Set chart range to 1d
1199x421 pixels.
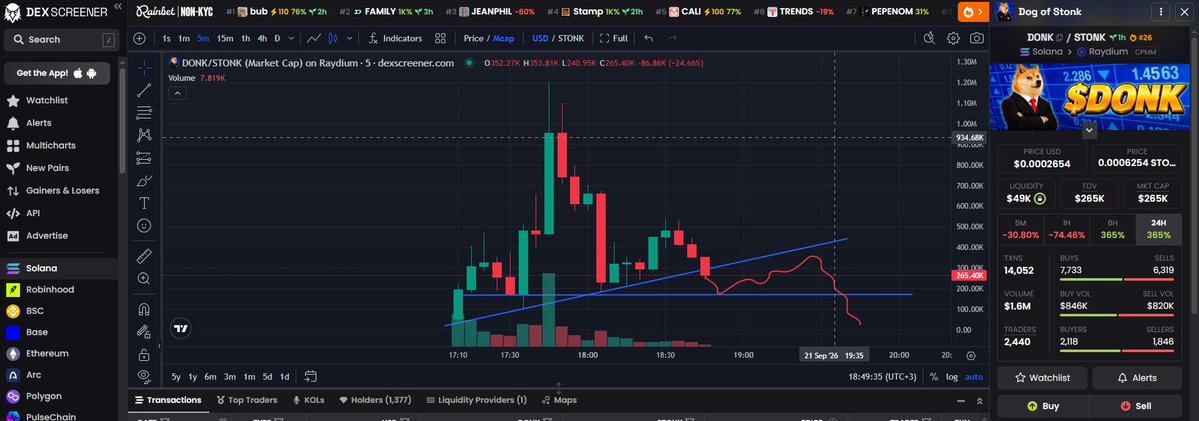click(x=284, y=377)
